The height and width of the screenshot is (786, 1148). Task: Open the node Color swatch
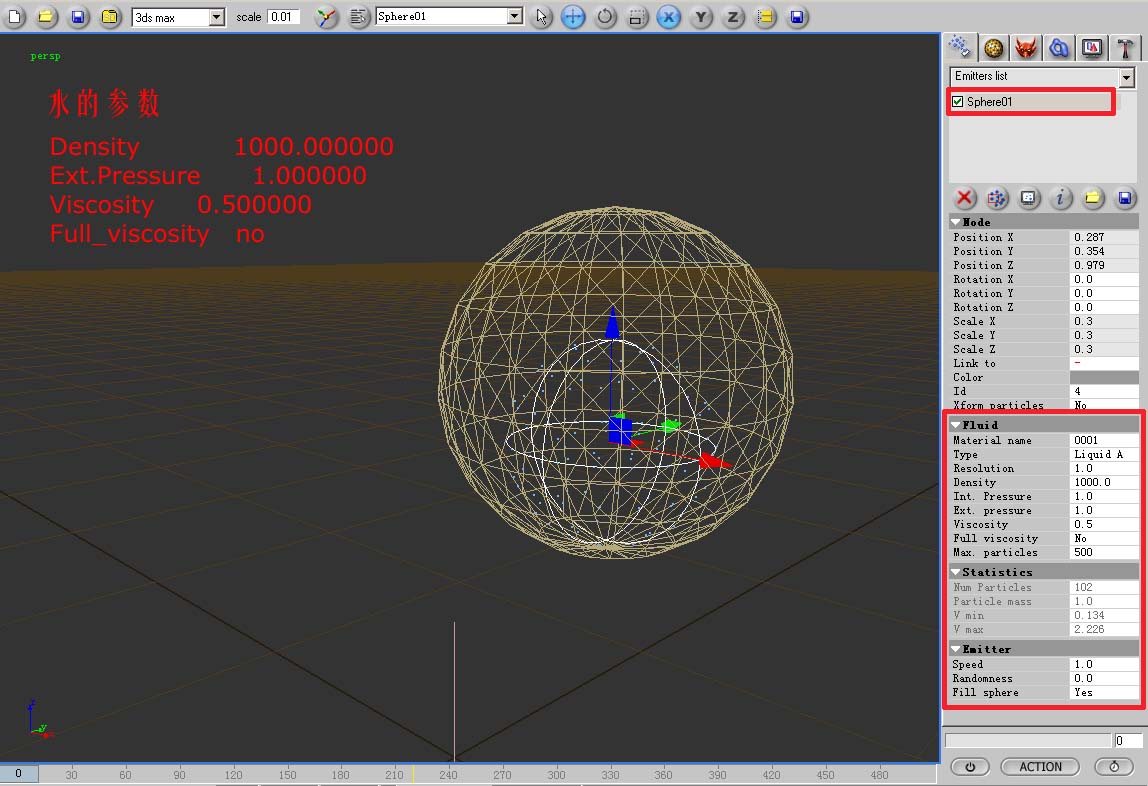coord(1104,377)
